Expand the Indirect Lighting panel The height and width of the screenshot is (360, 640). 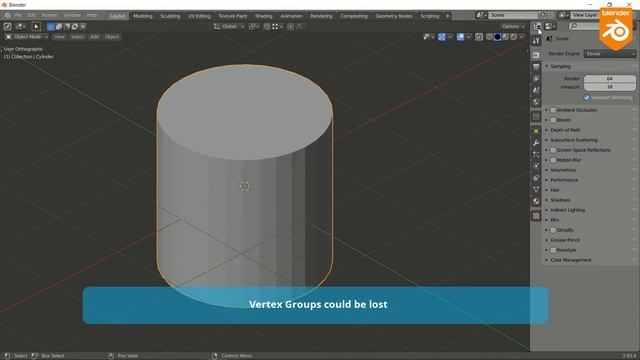[x=547, y=210]
